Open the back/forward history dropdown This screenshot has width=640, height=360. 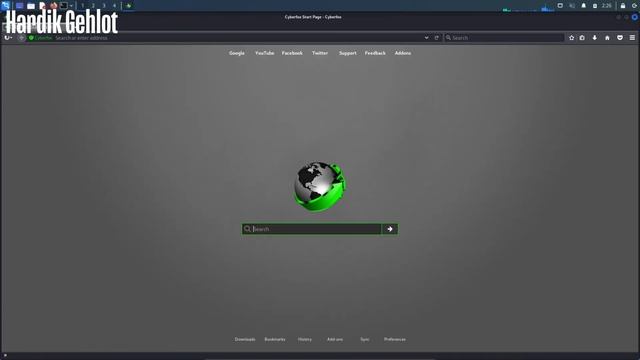click(x=8, y=38)
